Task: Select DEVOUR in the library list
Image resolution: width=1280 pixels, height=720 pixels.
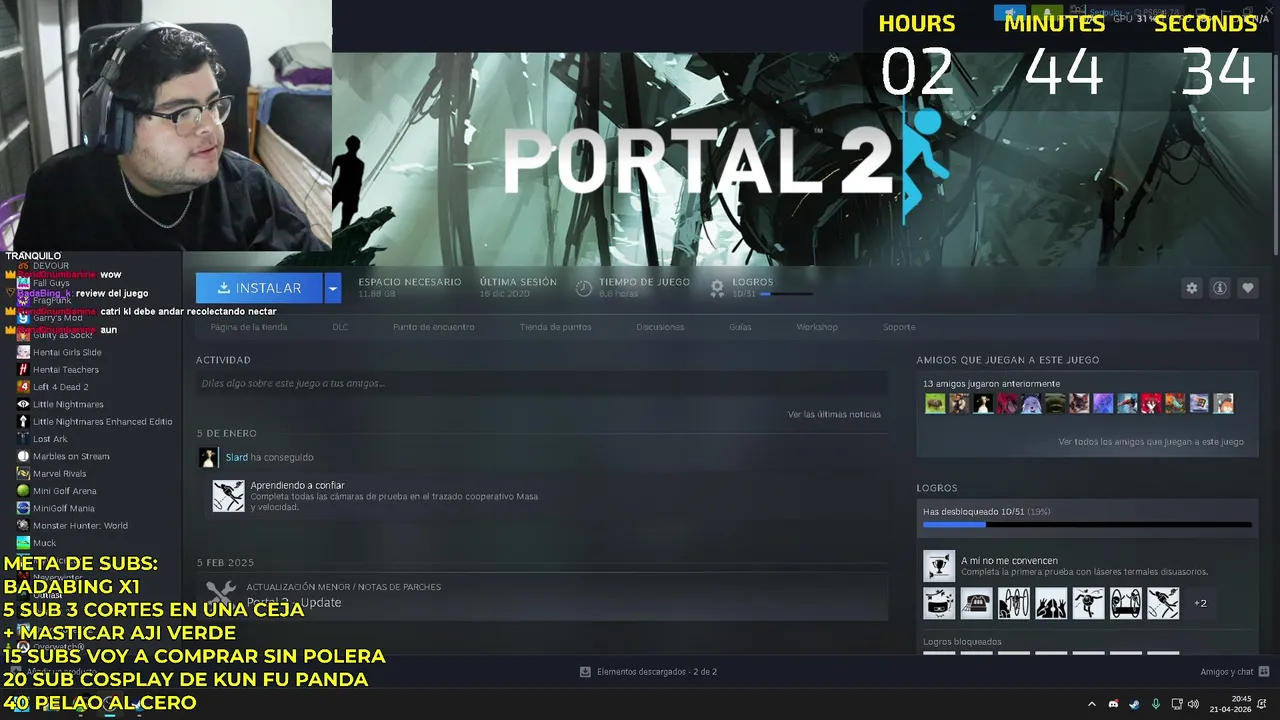Action: tap(51, 266)
